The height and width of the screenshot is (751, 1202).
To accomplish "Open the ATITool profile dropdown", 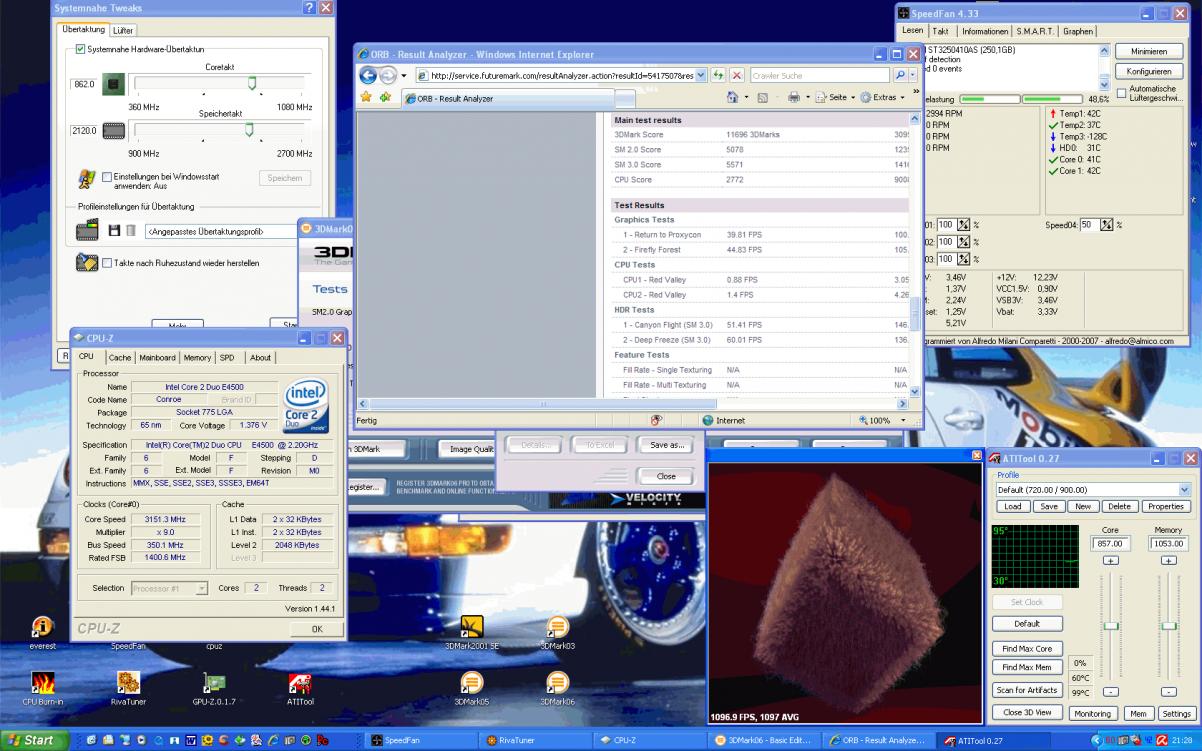I will (x=1184, y=490).
